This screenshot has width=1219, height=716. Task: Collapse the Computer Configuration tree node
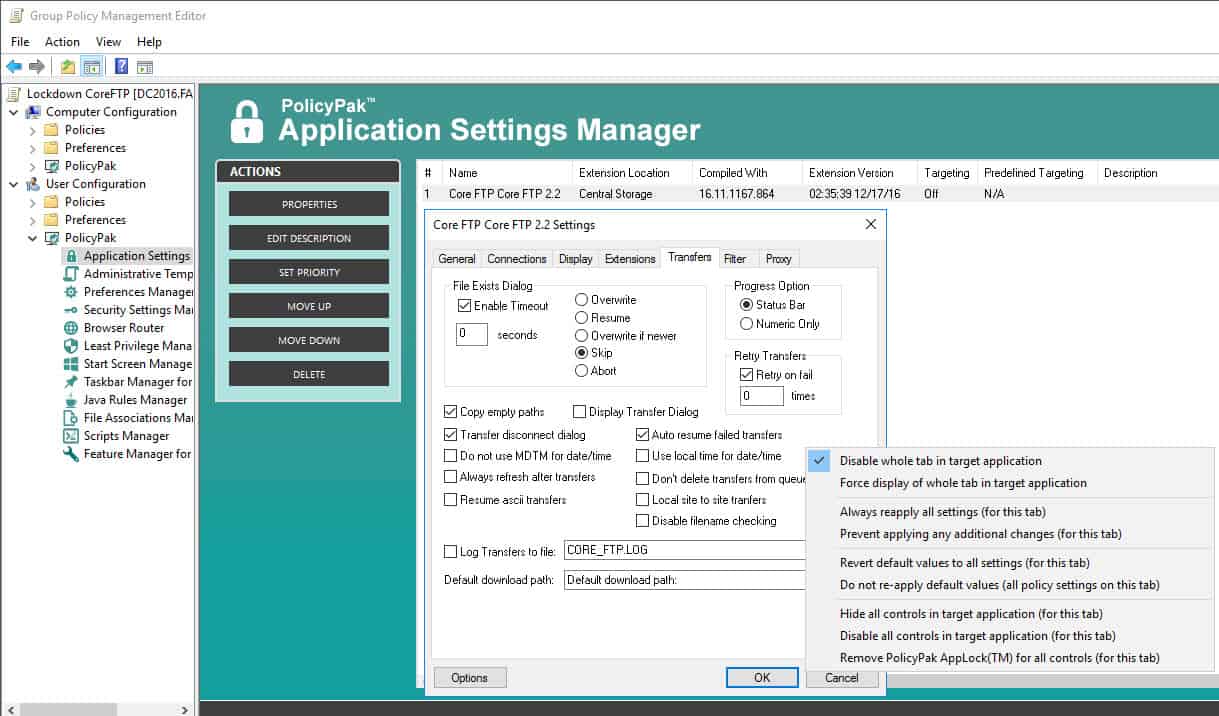tap(14, 112)
